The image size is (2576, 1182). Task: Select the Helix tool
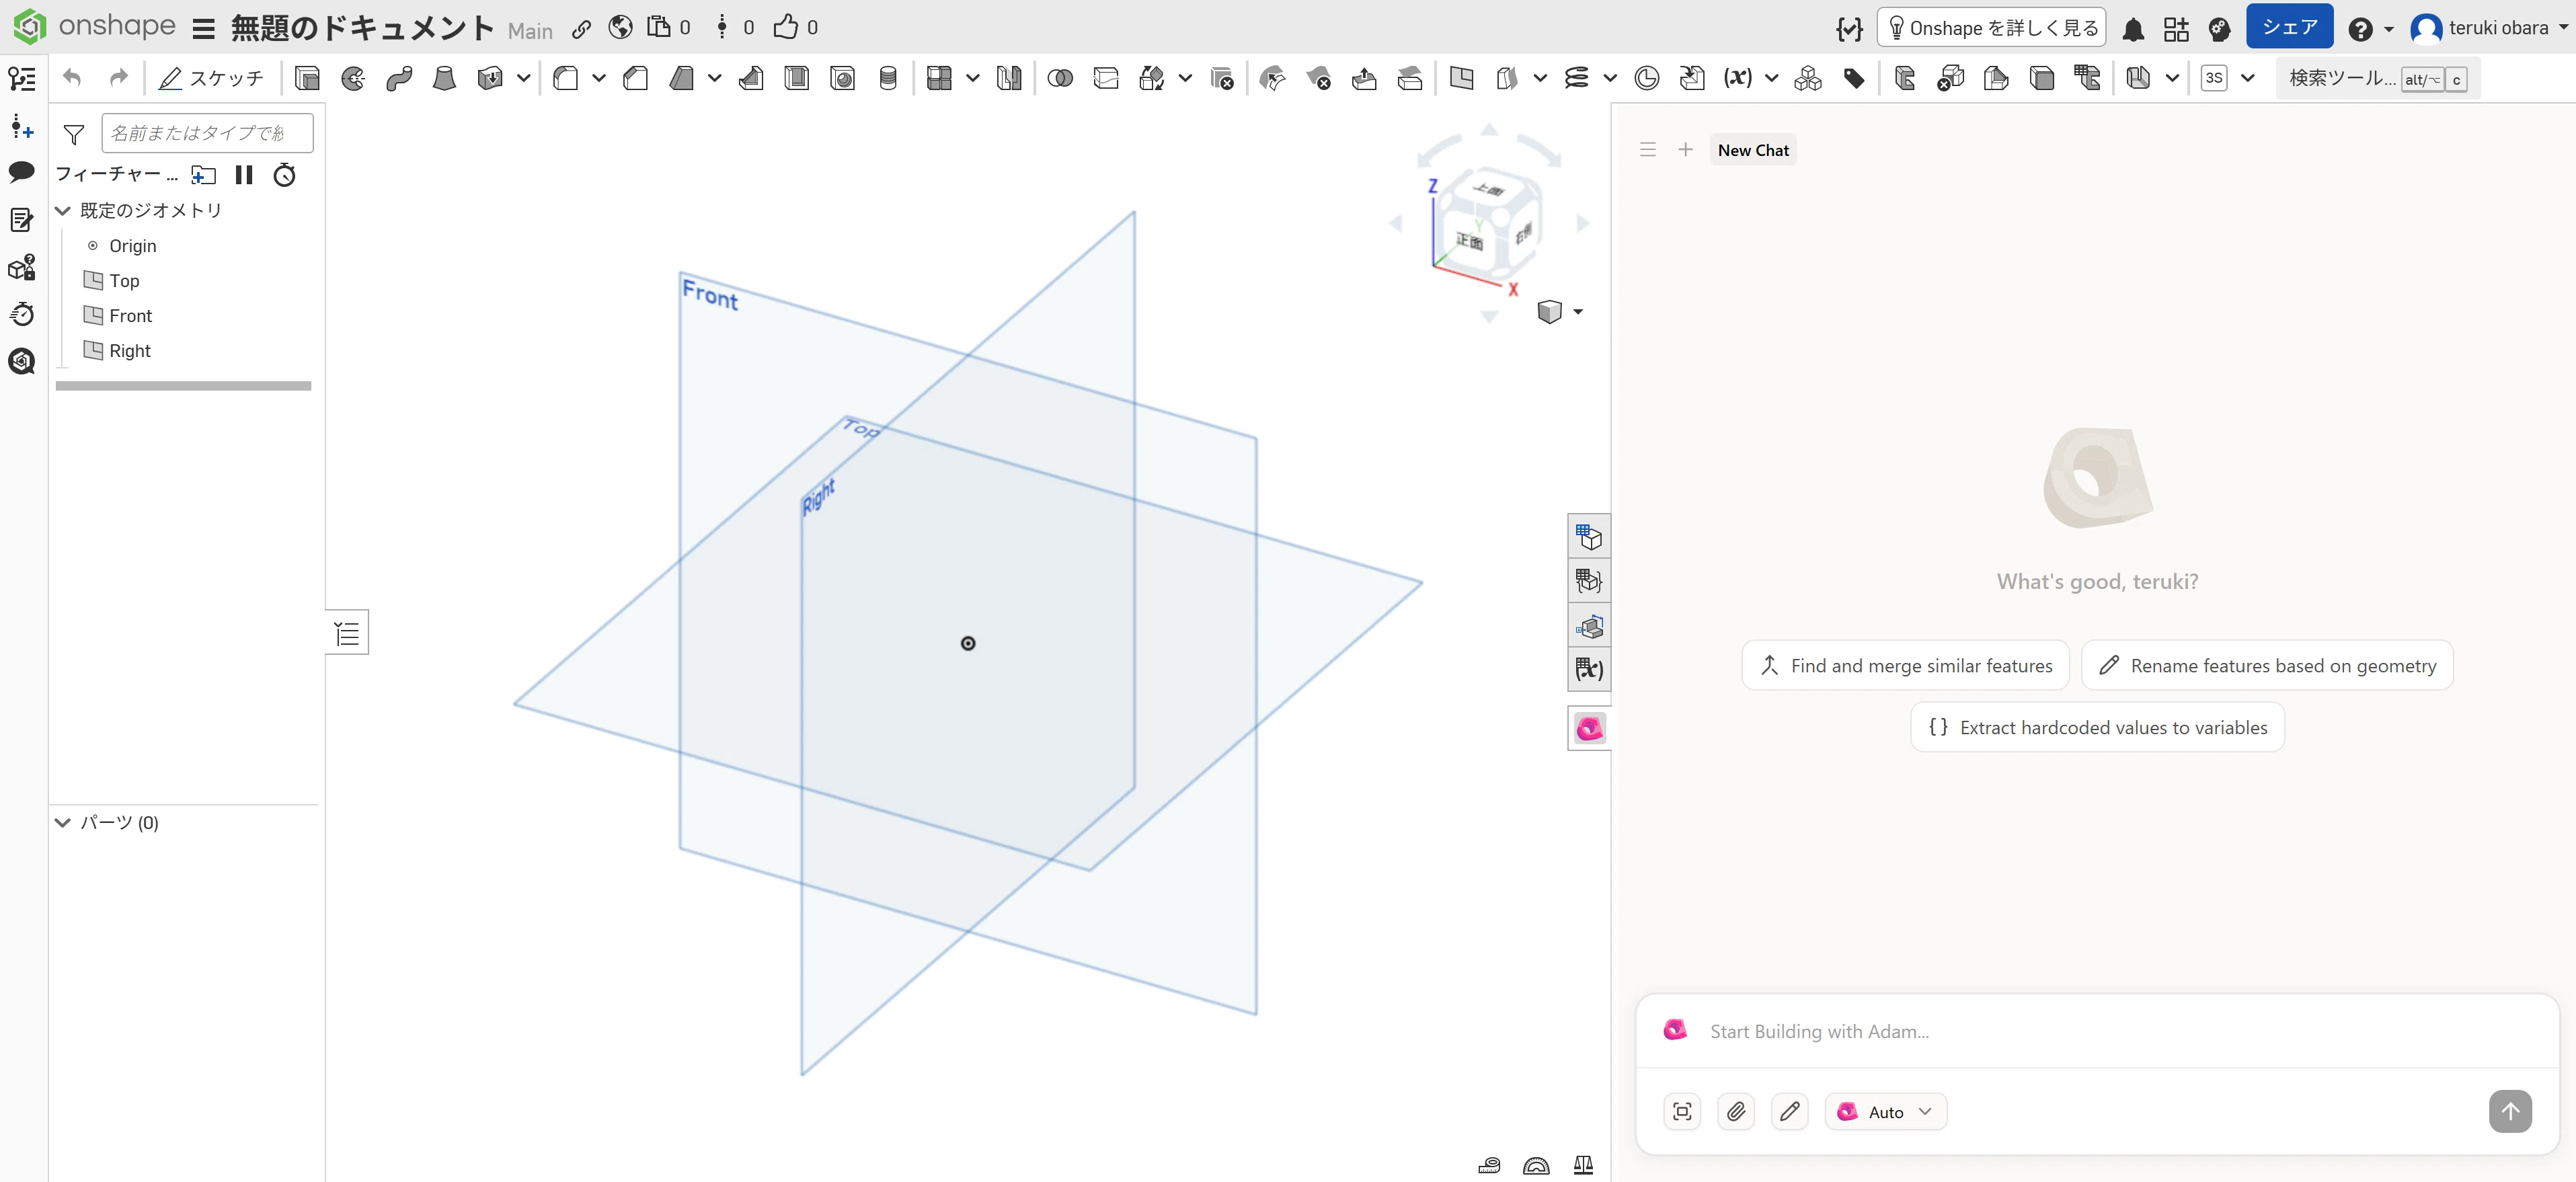point(1577,78)
